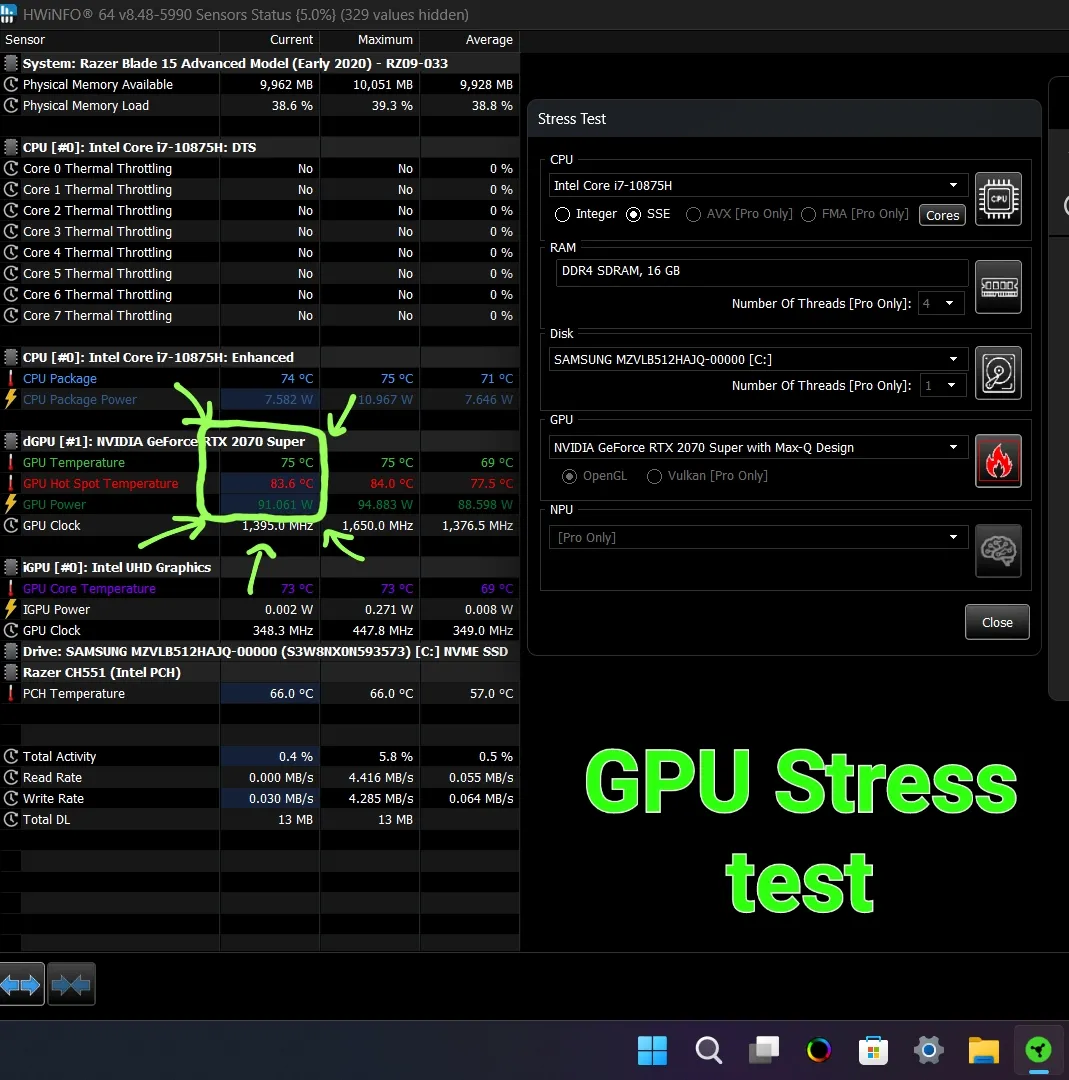Image resolution: width=1069 pixels, height=1080 pixels.
Task: Open the Microsoft Store taskbar icon
Action: point(873,1050)
